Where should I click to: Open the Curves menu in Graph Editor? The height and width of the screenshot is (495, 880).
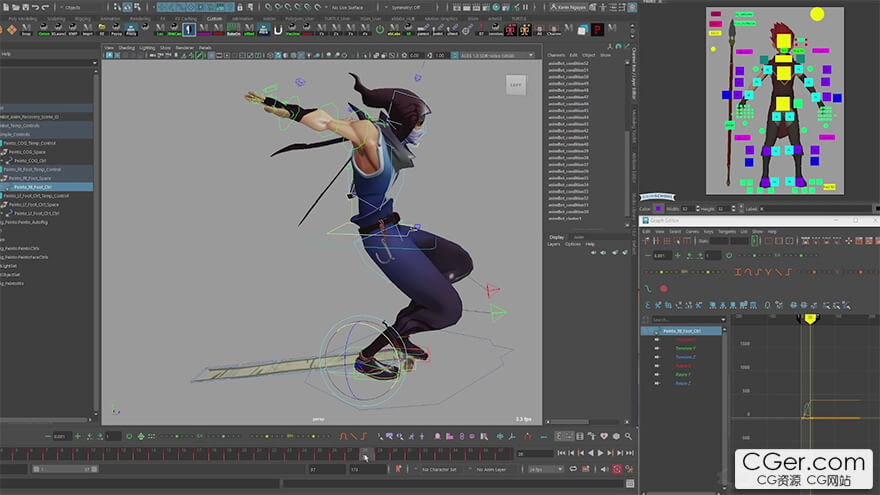(x=692, y=231)
